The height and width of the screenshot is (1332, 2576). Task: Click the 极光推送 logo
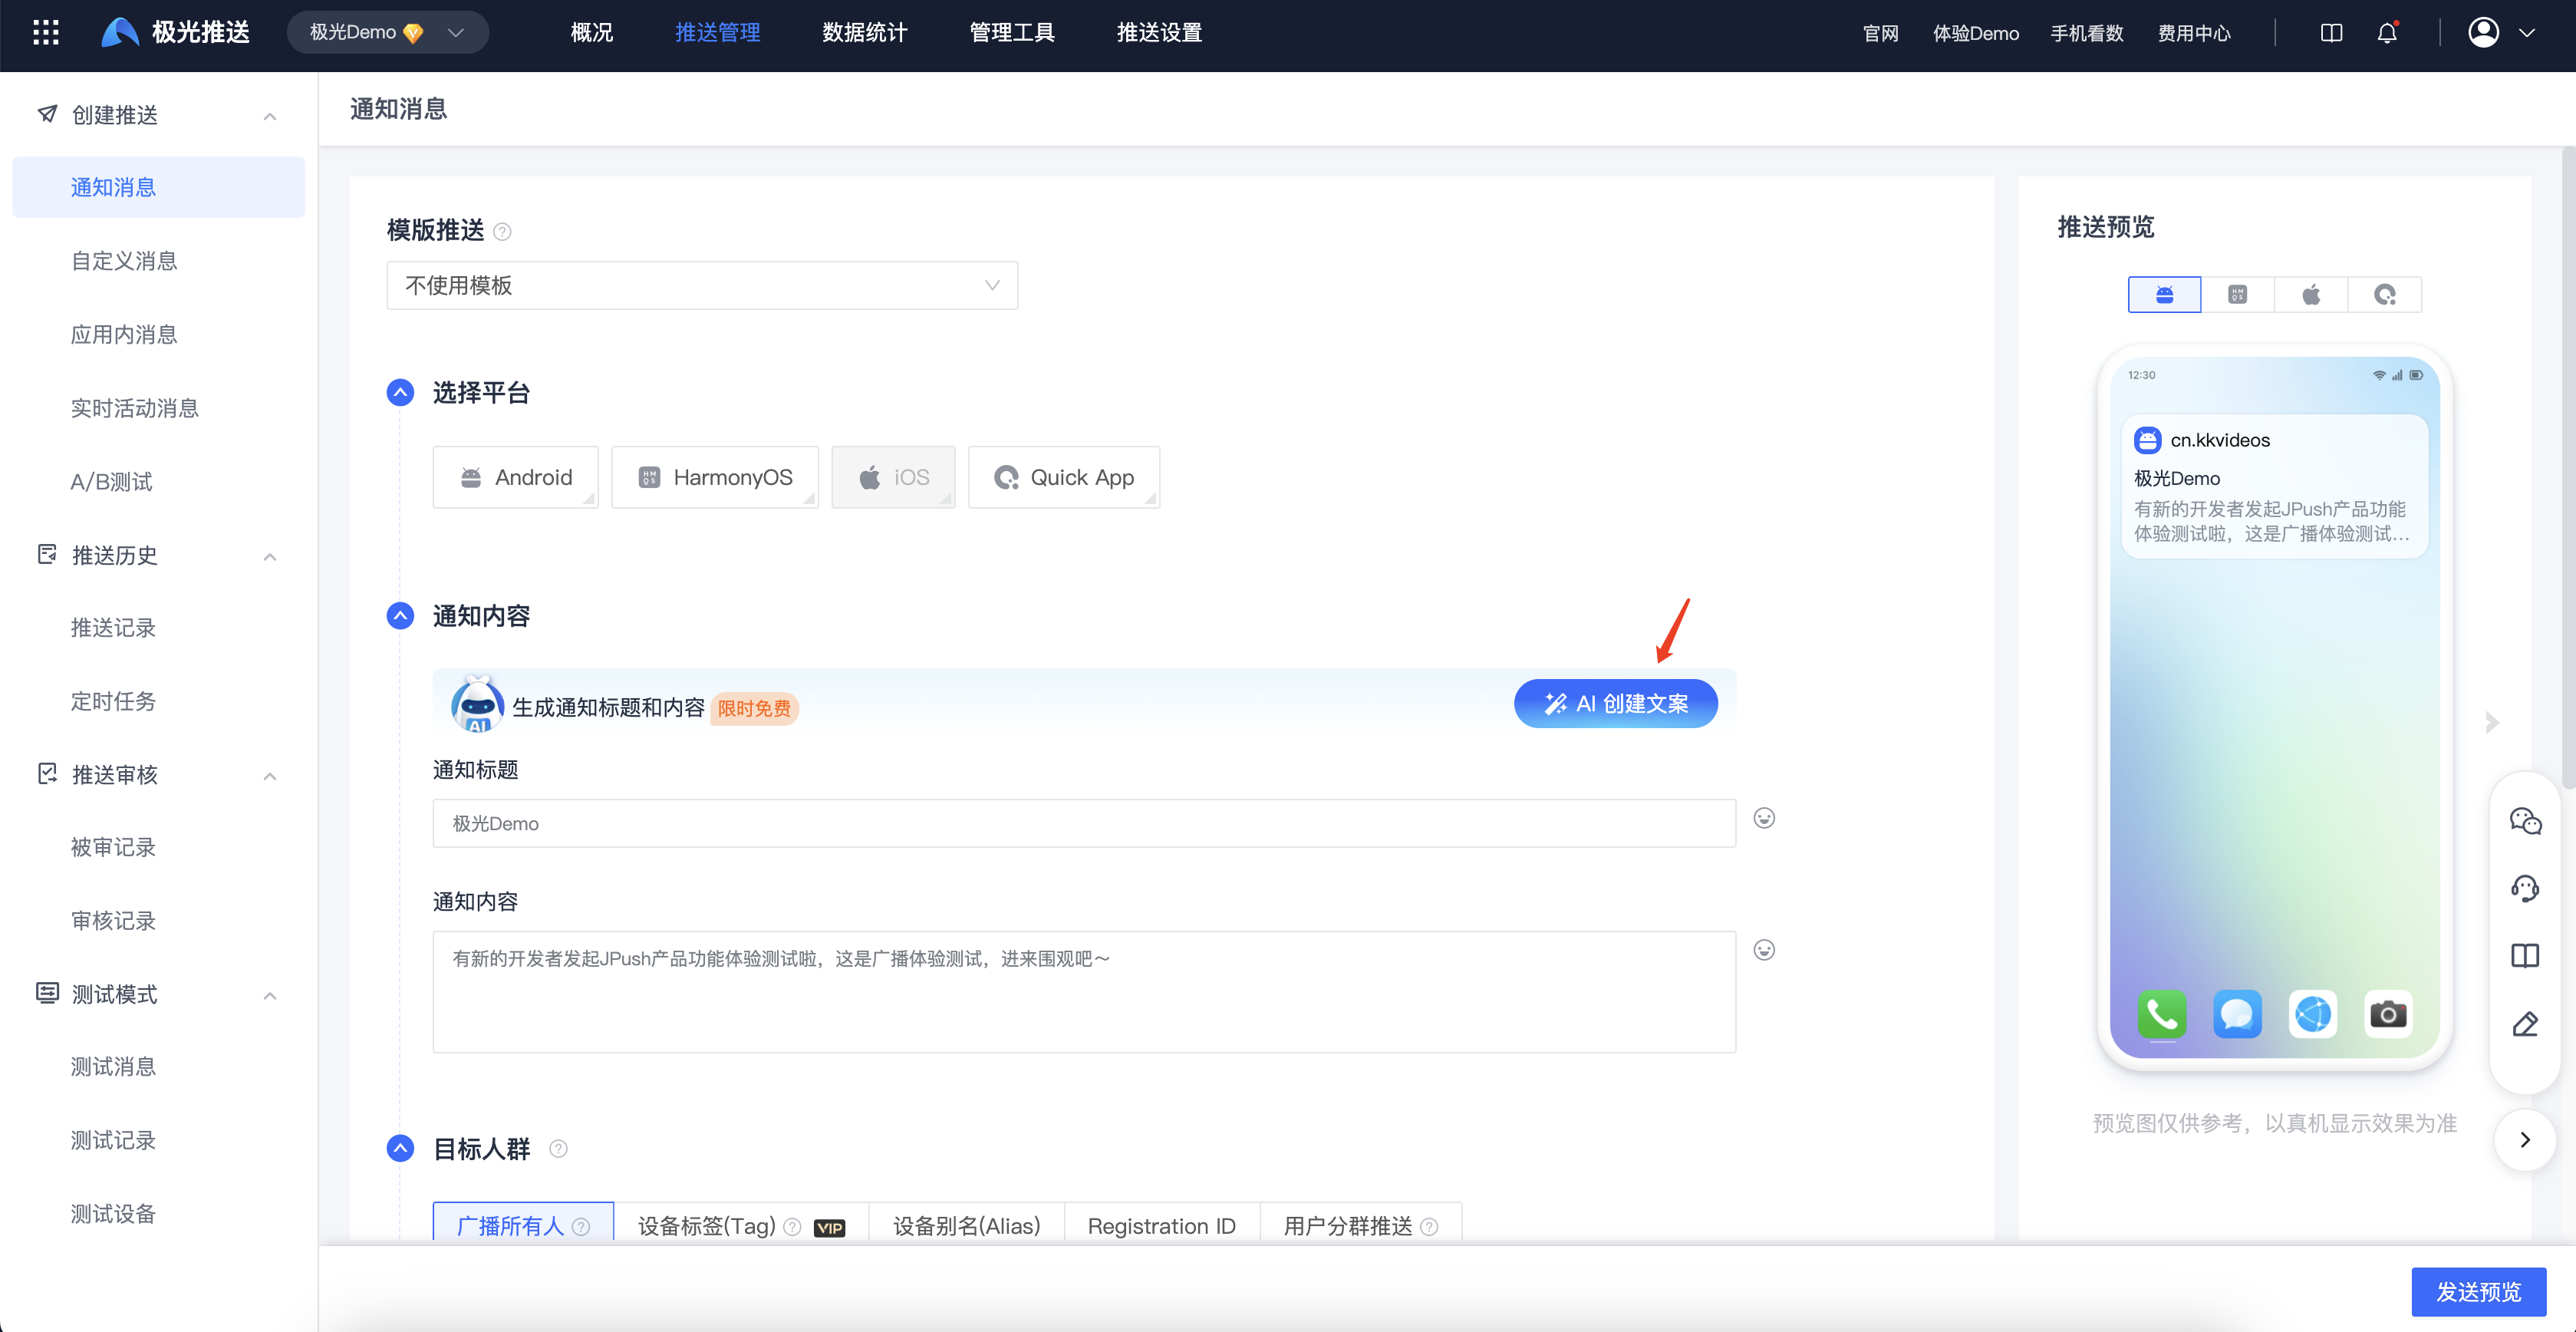(176, 33)
